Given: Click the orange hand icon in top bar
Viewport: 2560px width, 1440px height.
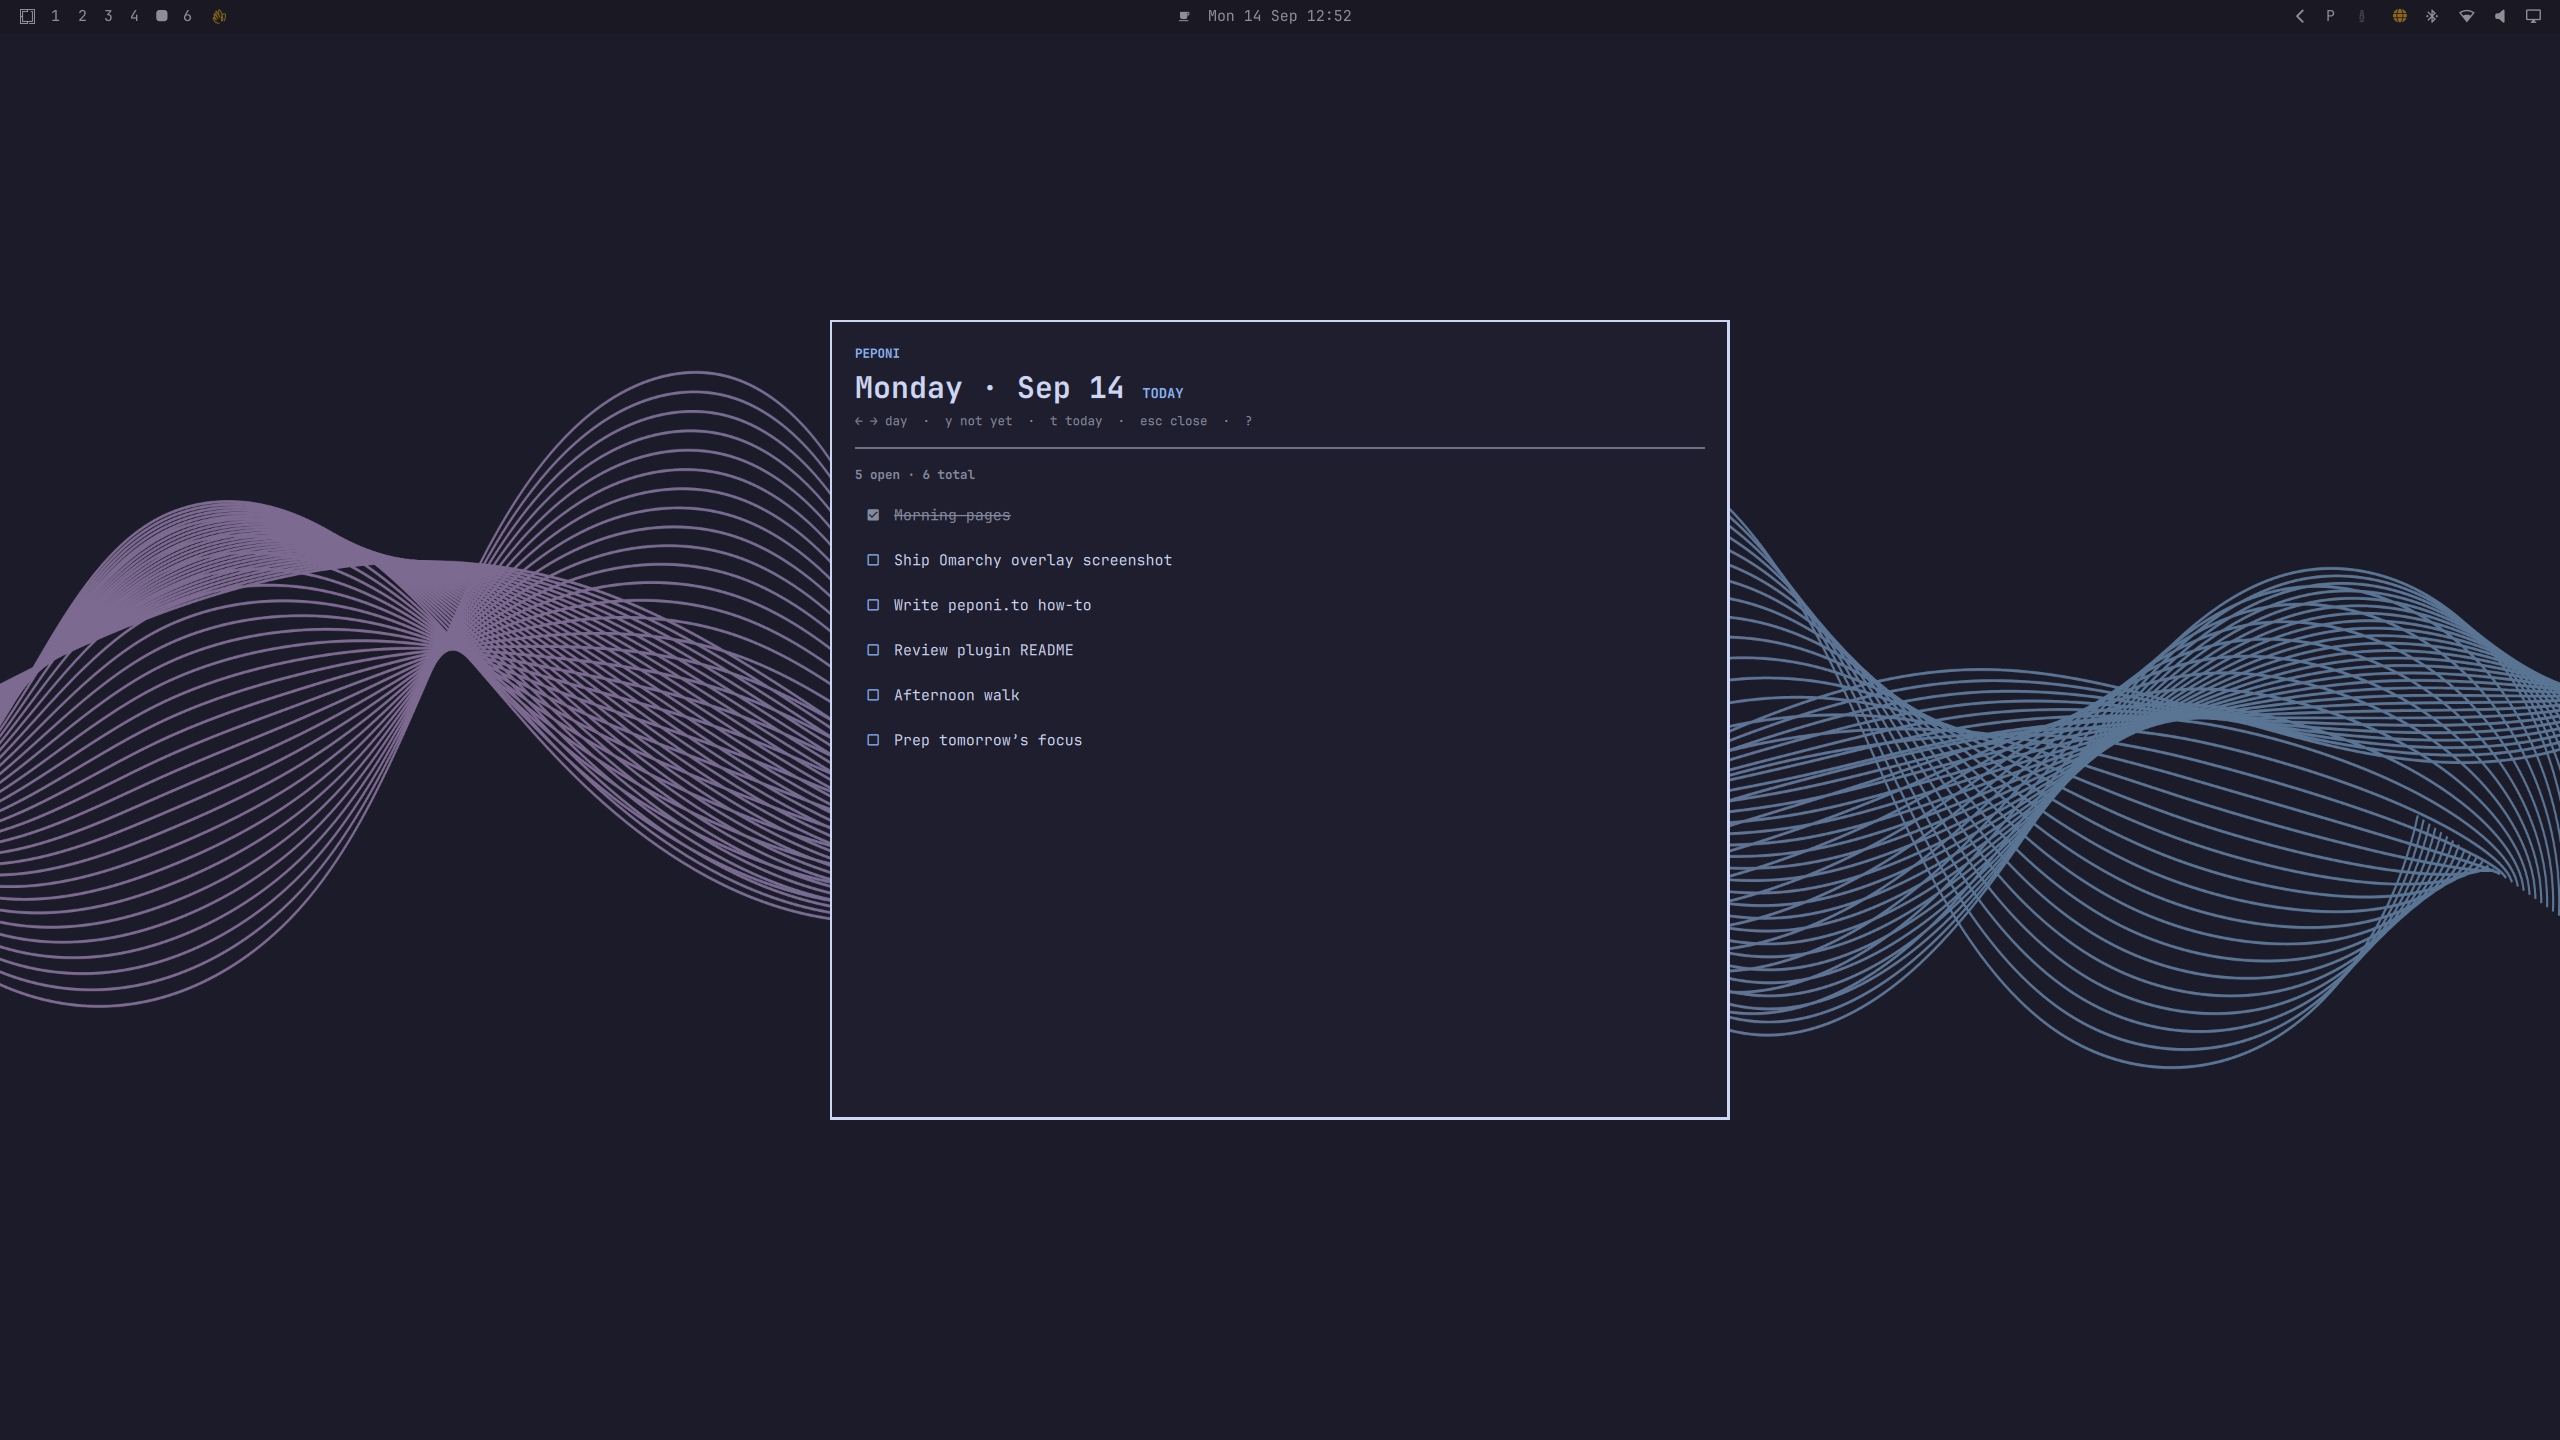Looking at the screenshot, I should pyautogui.click(x=219, y=16).
